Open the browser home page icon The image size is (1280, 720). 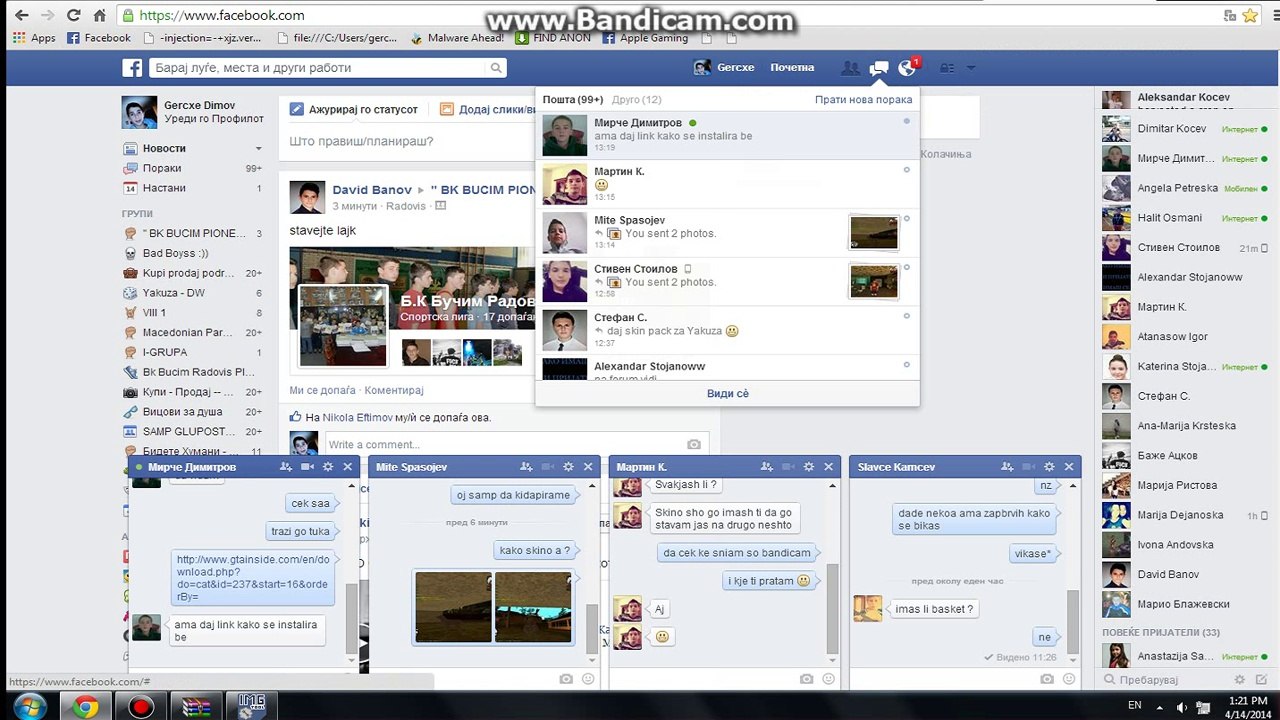(x=99, y=15)
